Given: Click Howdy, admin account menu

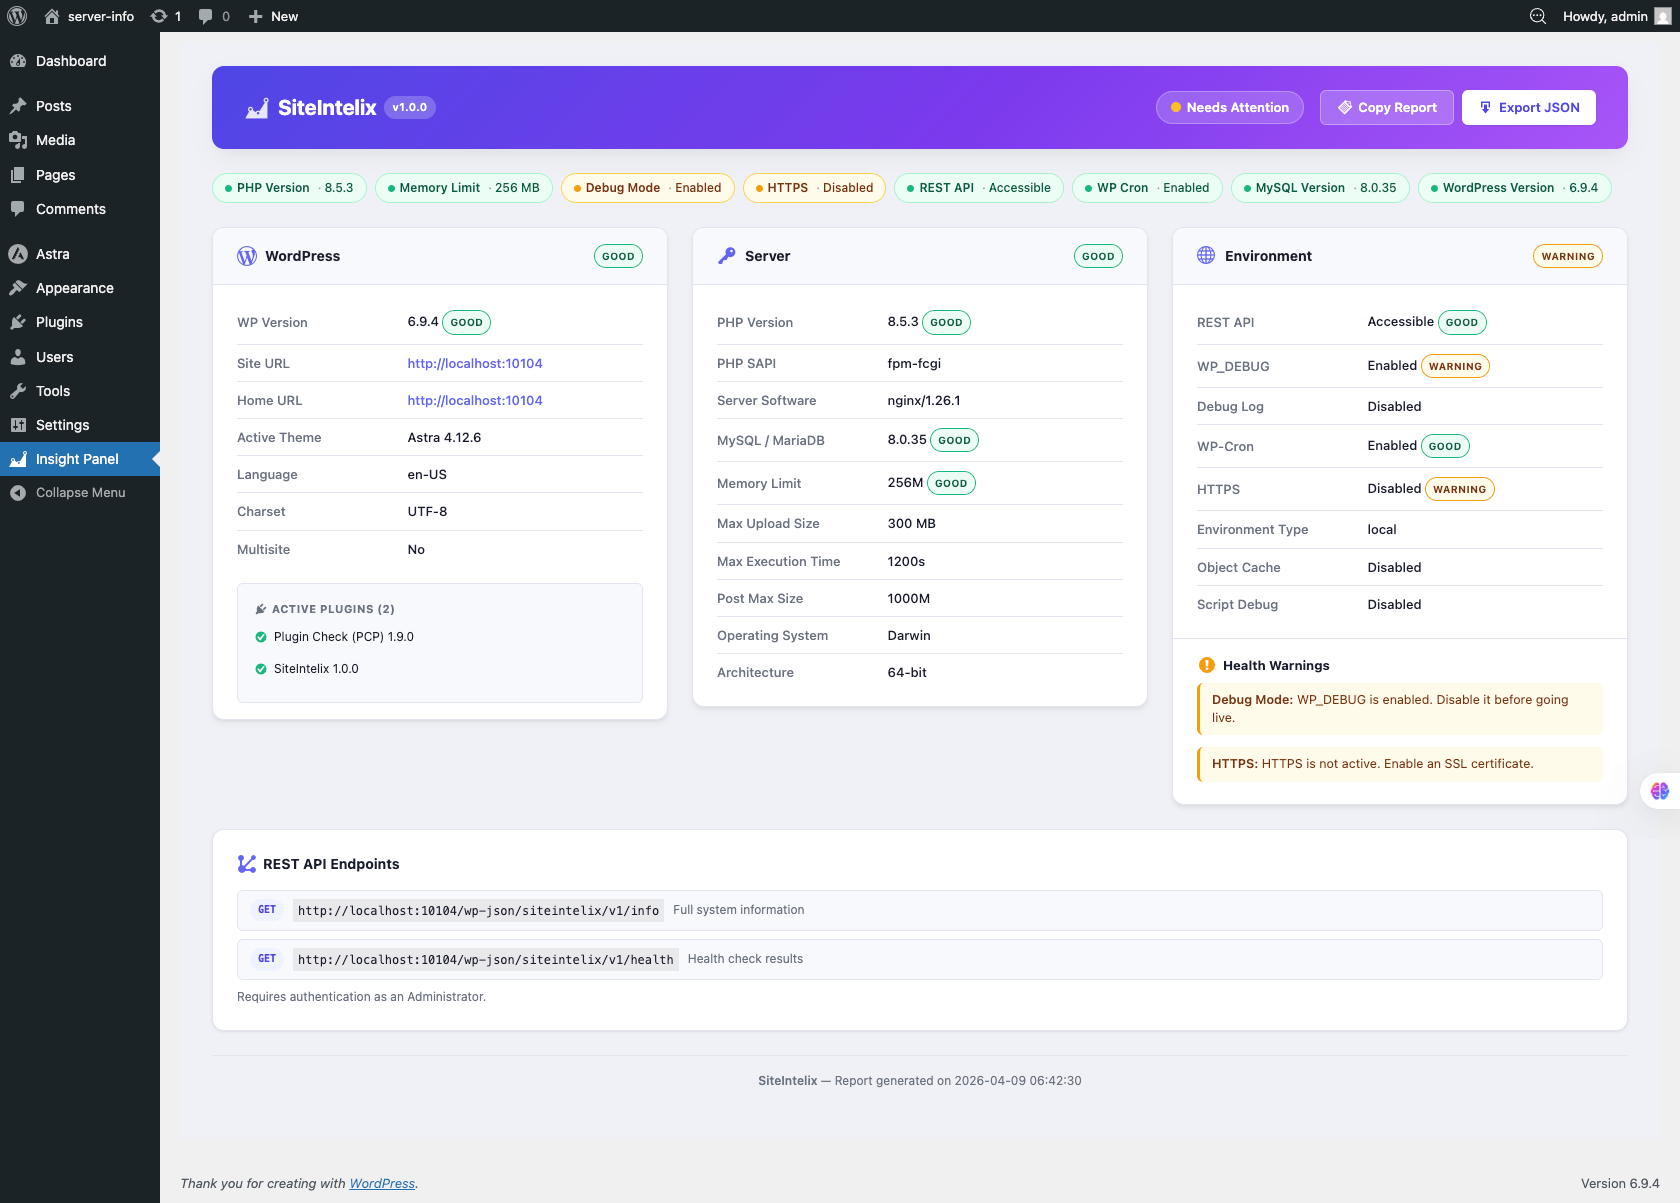Looking at the screenshot, I should [1616, 16].
